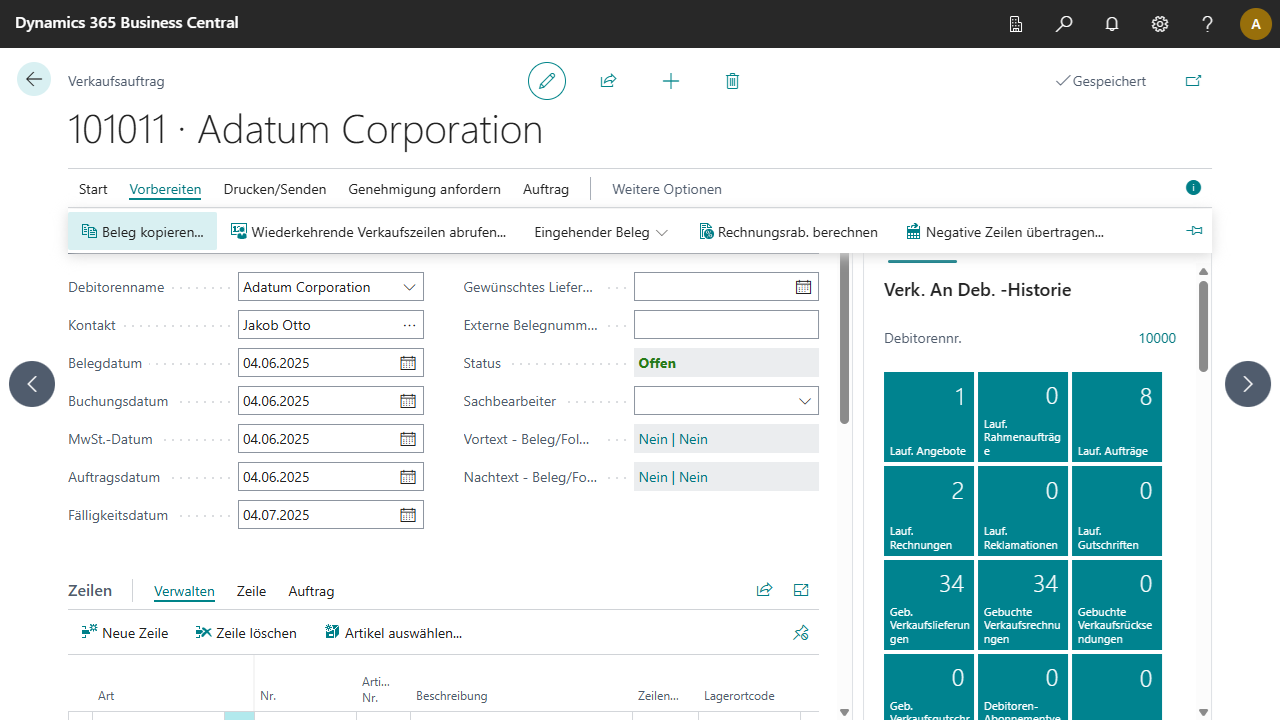Open page in new window icon

coord(1193,81)
